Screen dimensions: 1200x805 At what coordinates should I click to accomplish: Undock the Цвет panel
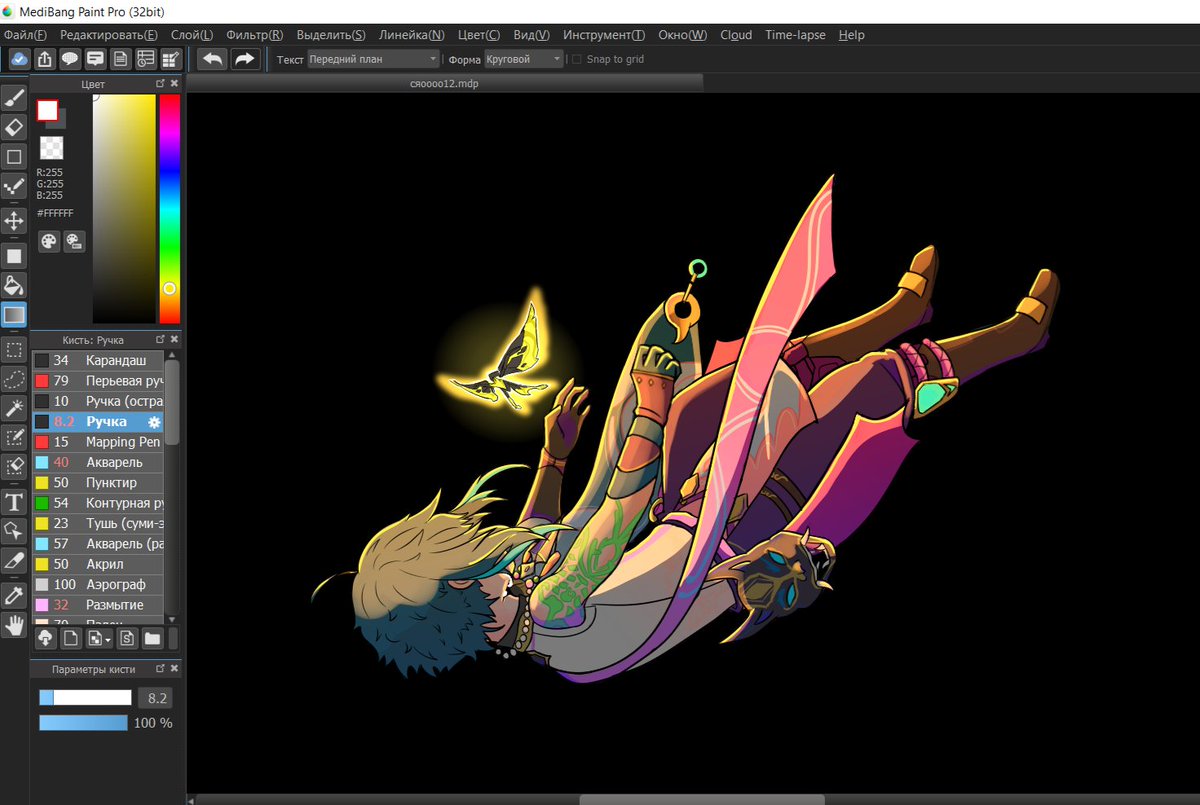160,84
